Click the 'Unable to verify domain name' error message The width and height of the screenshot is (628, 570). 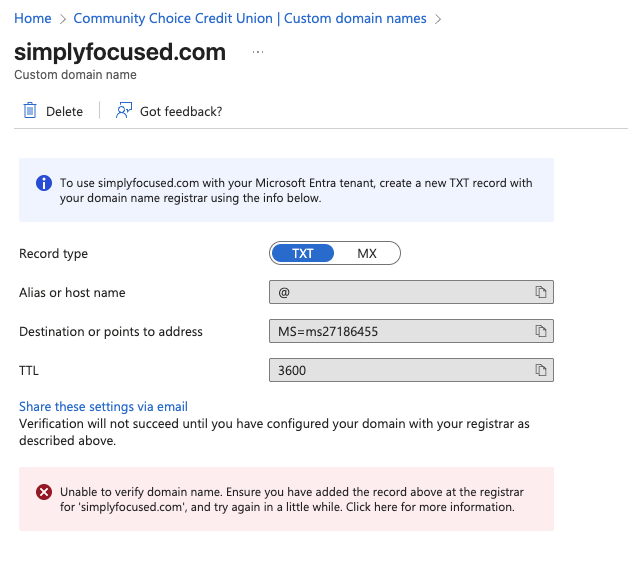point(292,499)
